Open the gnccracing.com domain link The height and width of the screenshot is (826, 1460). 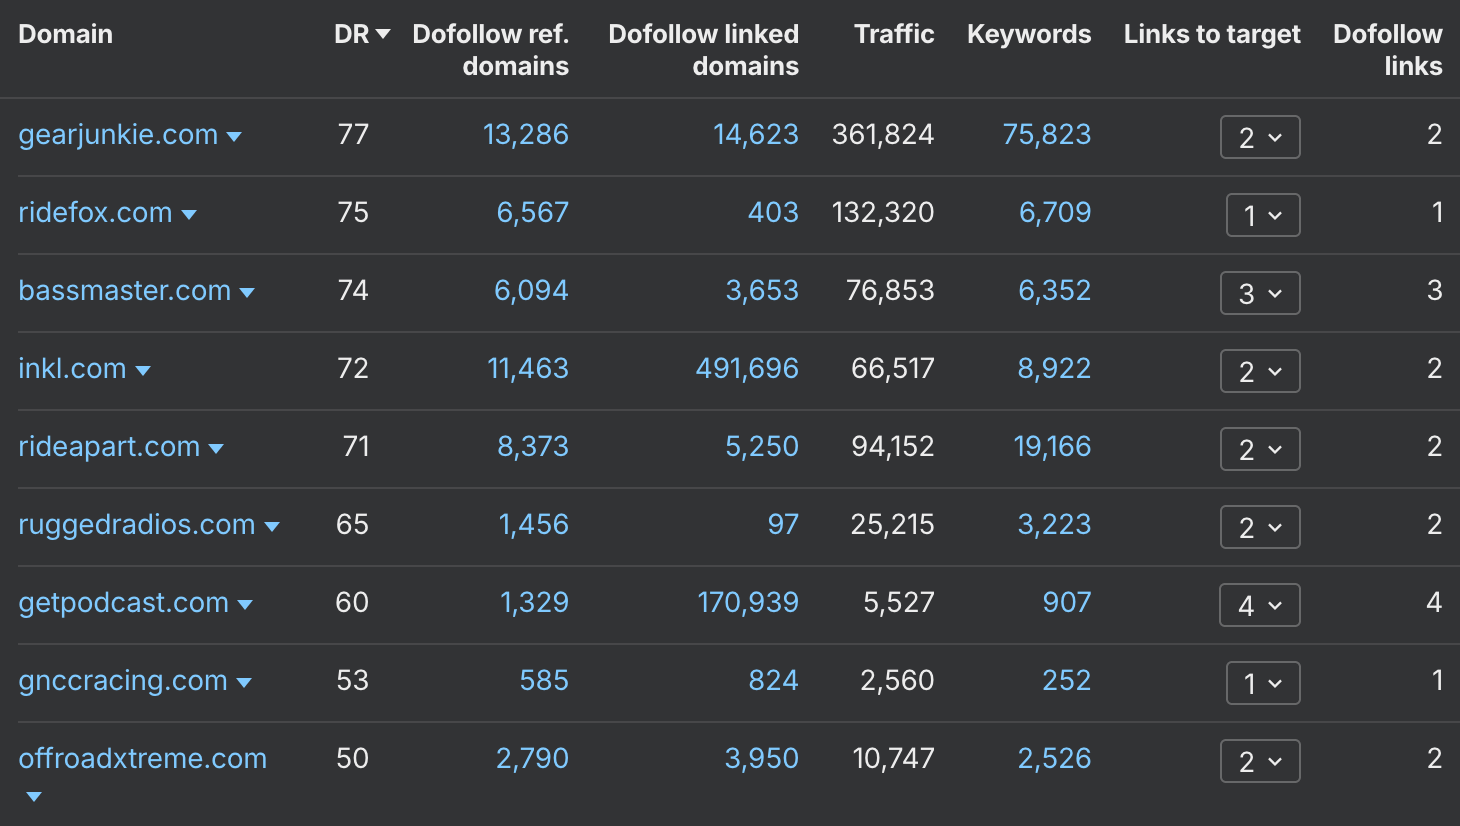point(122,681)
